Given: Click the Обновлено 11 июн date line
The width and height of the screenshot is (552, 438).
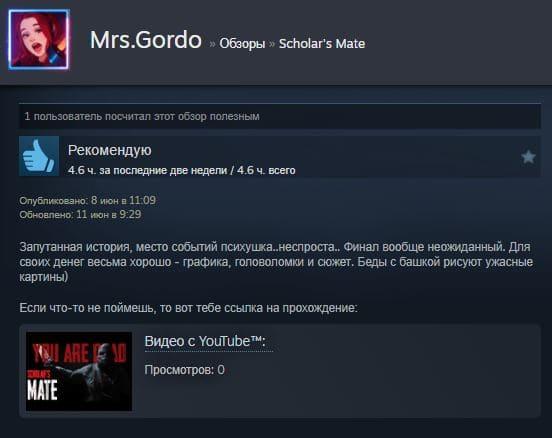Looking at the screenshot, I should pyautogui.click(x=80, y=214).
